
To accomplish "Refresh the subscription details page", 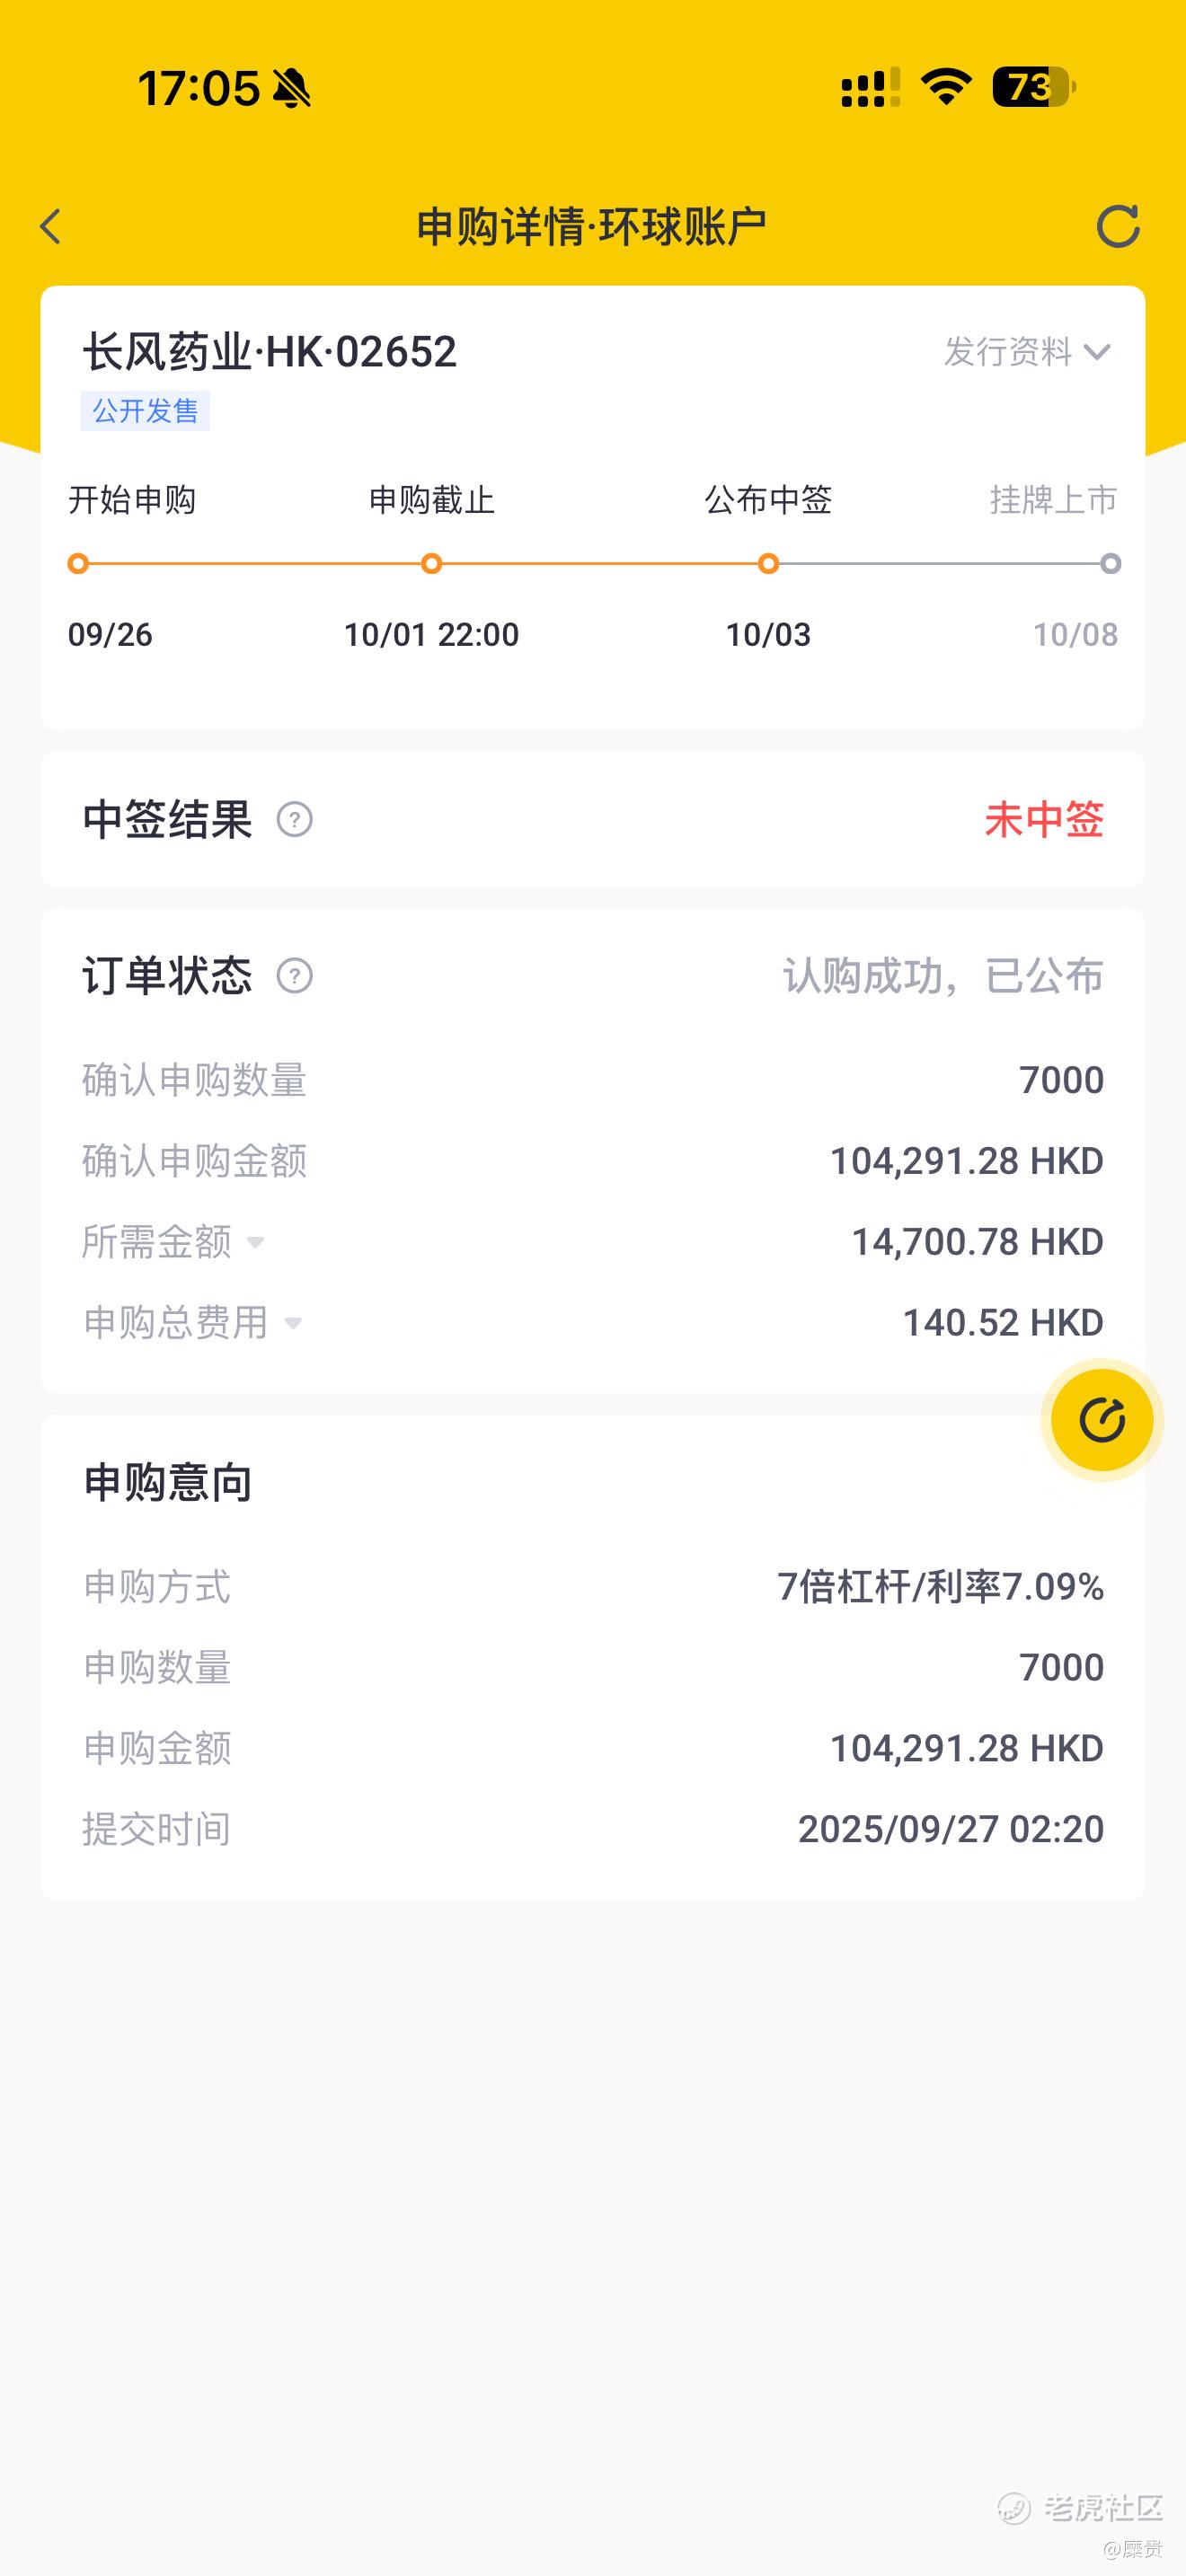I will [x=1118, y=226].
